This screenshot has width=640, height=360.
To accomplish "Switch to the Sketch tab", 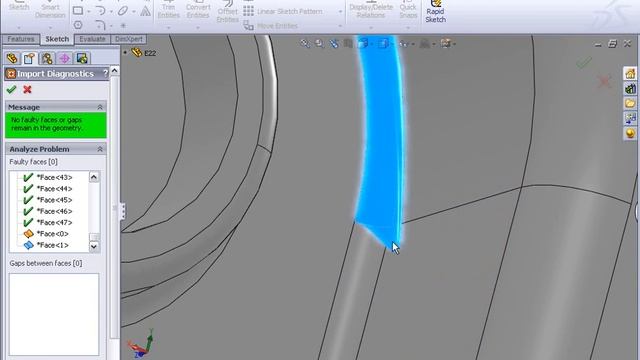I will pos(57,39).
